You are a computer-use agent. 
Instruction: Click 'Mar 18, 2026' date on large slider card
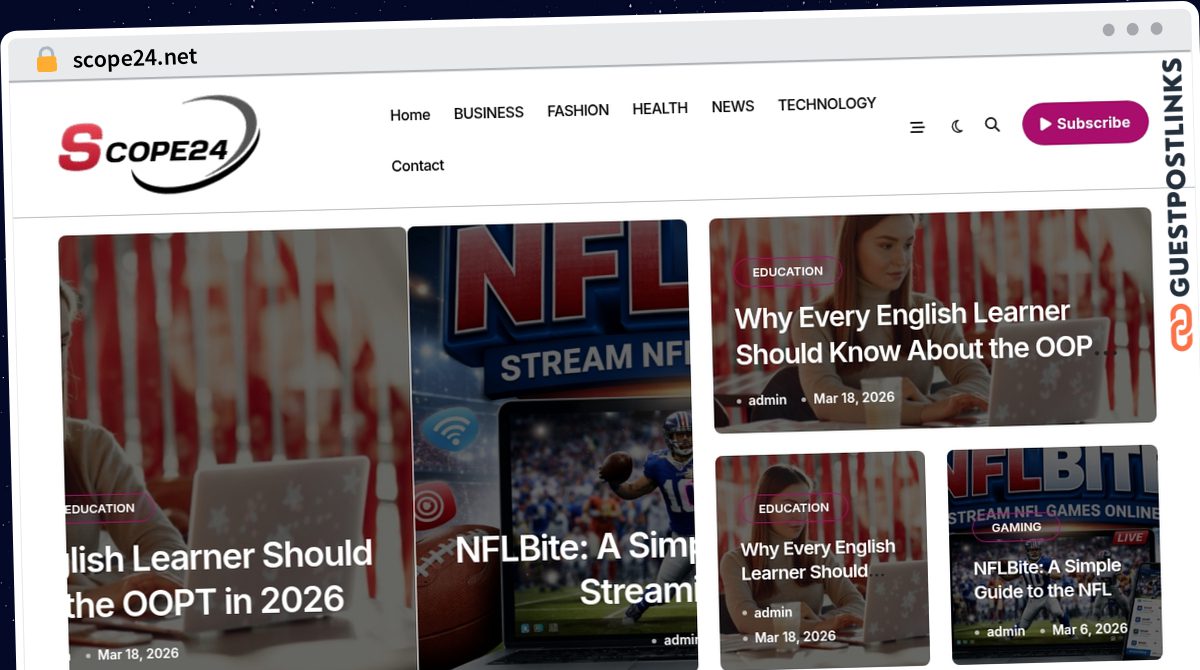point(138,654)
